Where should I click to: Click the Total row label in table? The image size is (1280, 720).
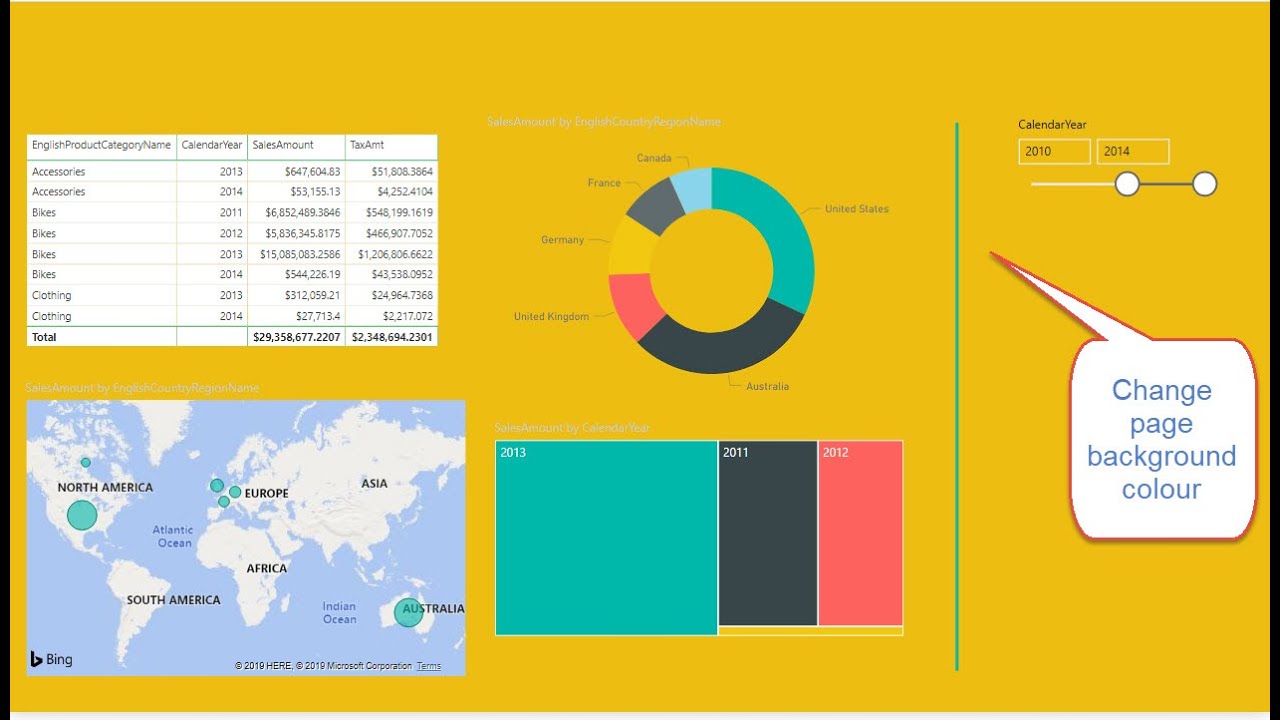(44, 337)
